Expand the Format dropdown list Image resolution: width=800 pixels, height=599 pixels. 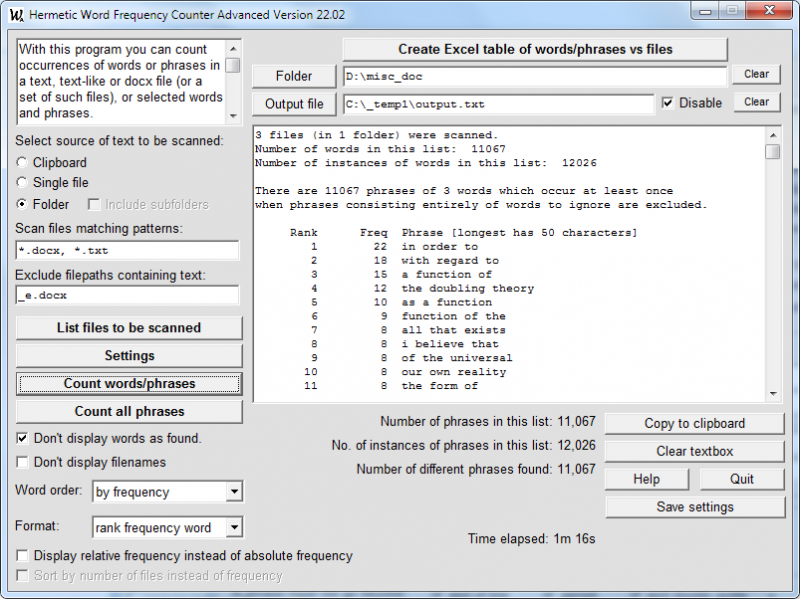pos(234,527)
